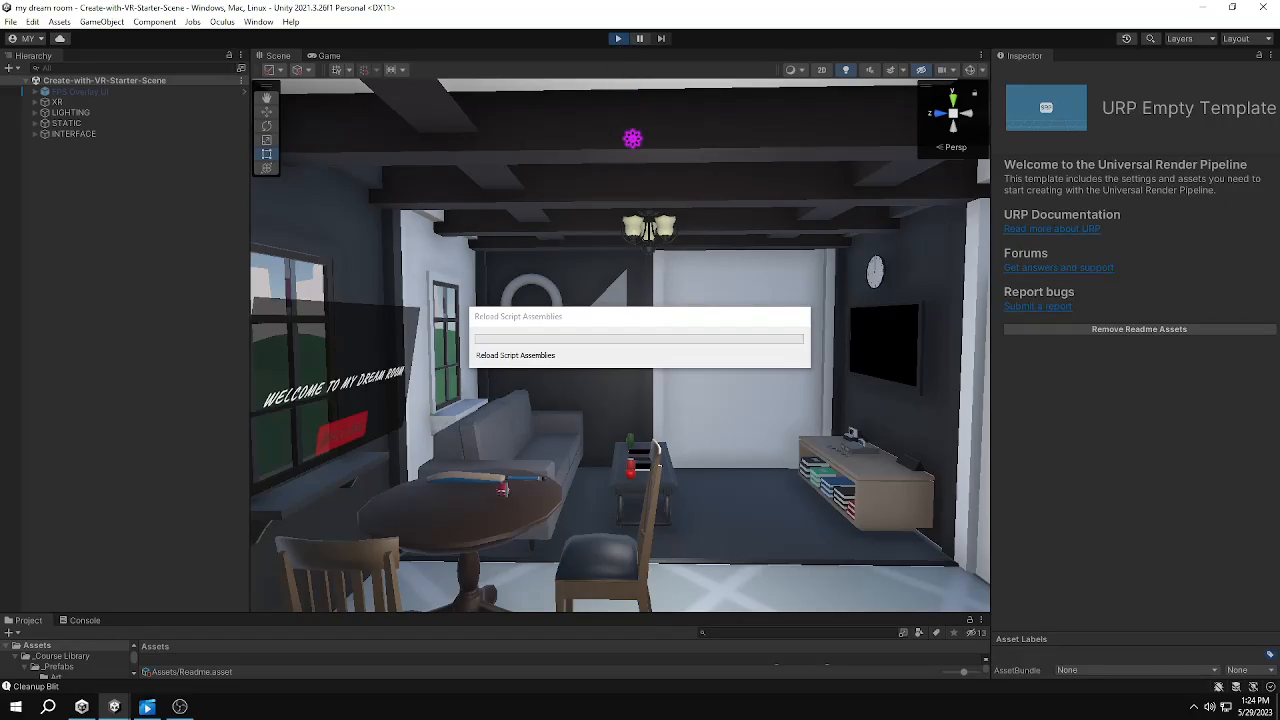The width and height of the screenshot is (1280, 720).
Task: Switch to the Game tab
Action: 324,56
